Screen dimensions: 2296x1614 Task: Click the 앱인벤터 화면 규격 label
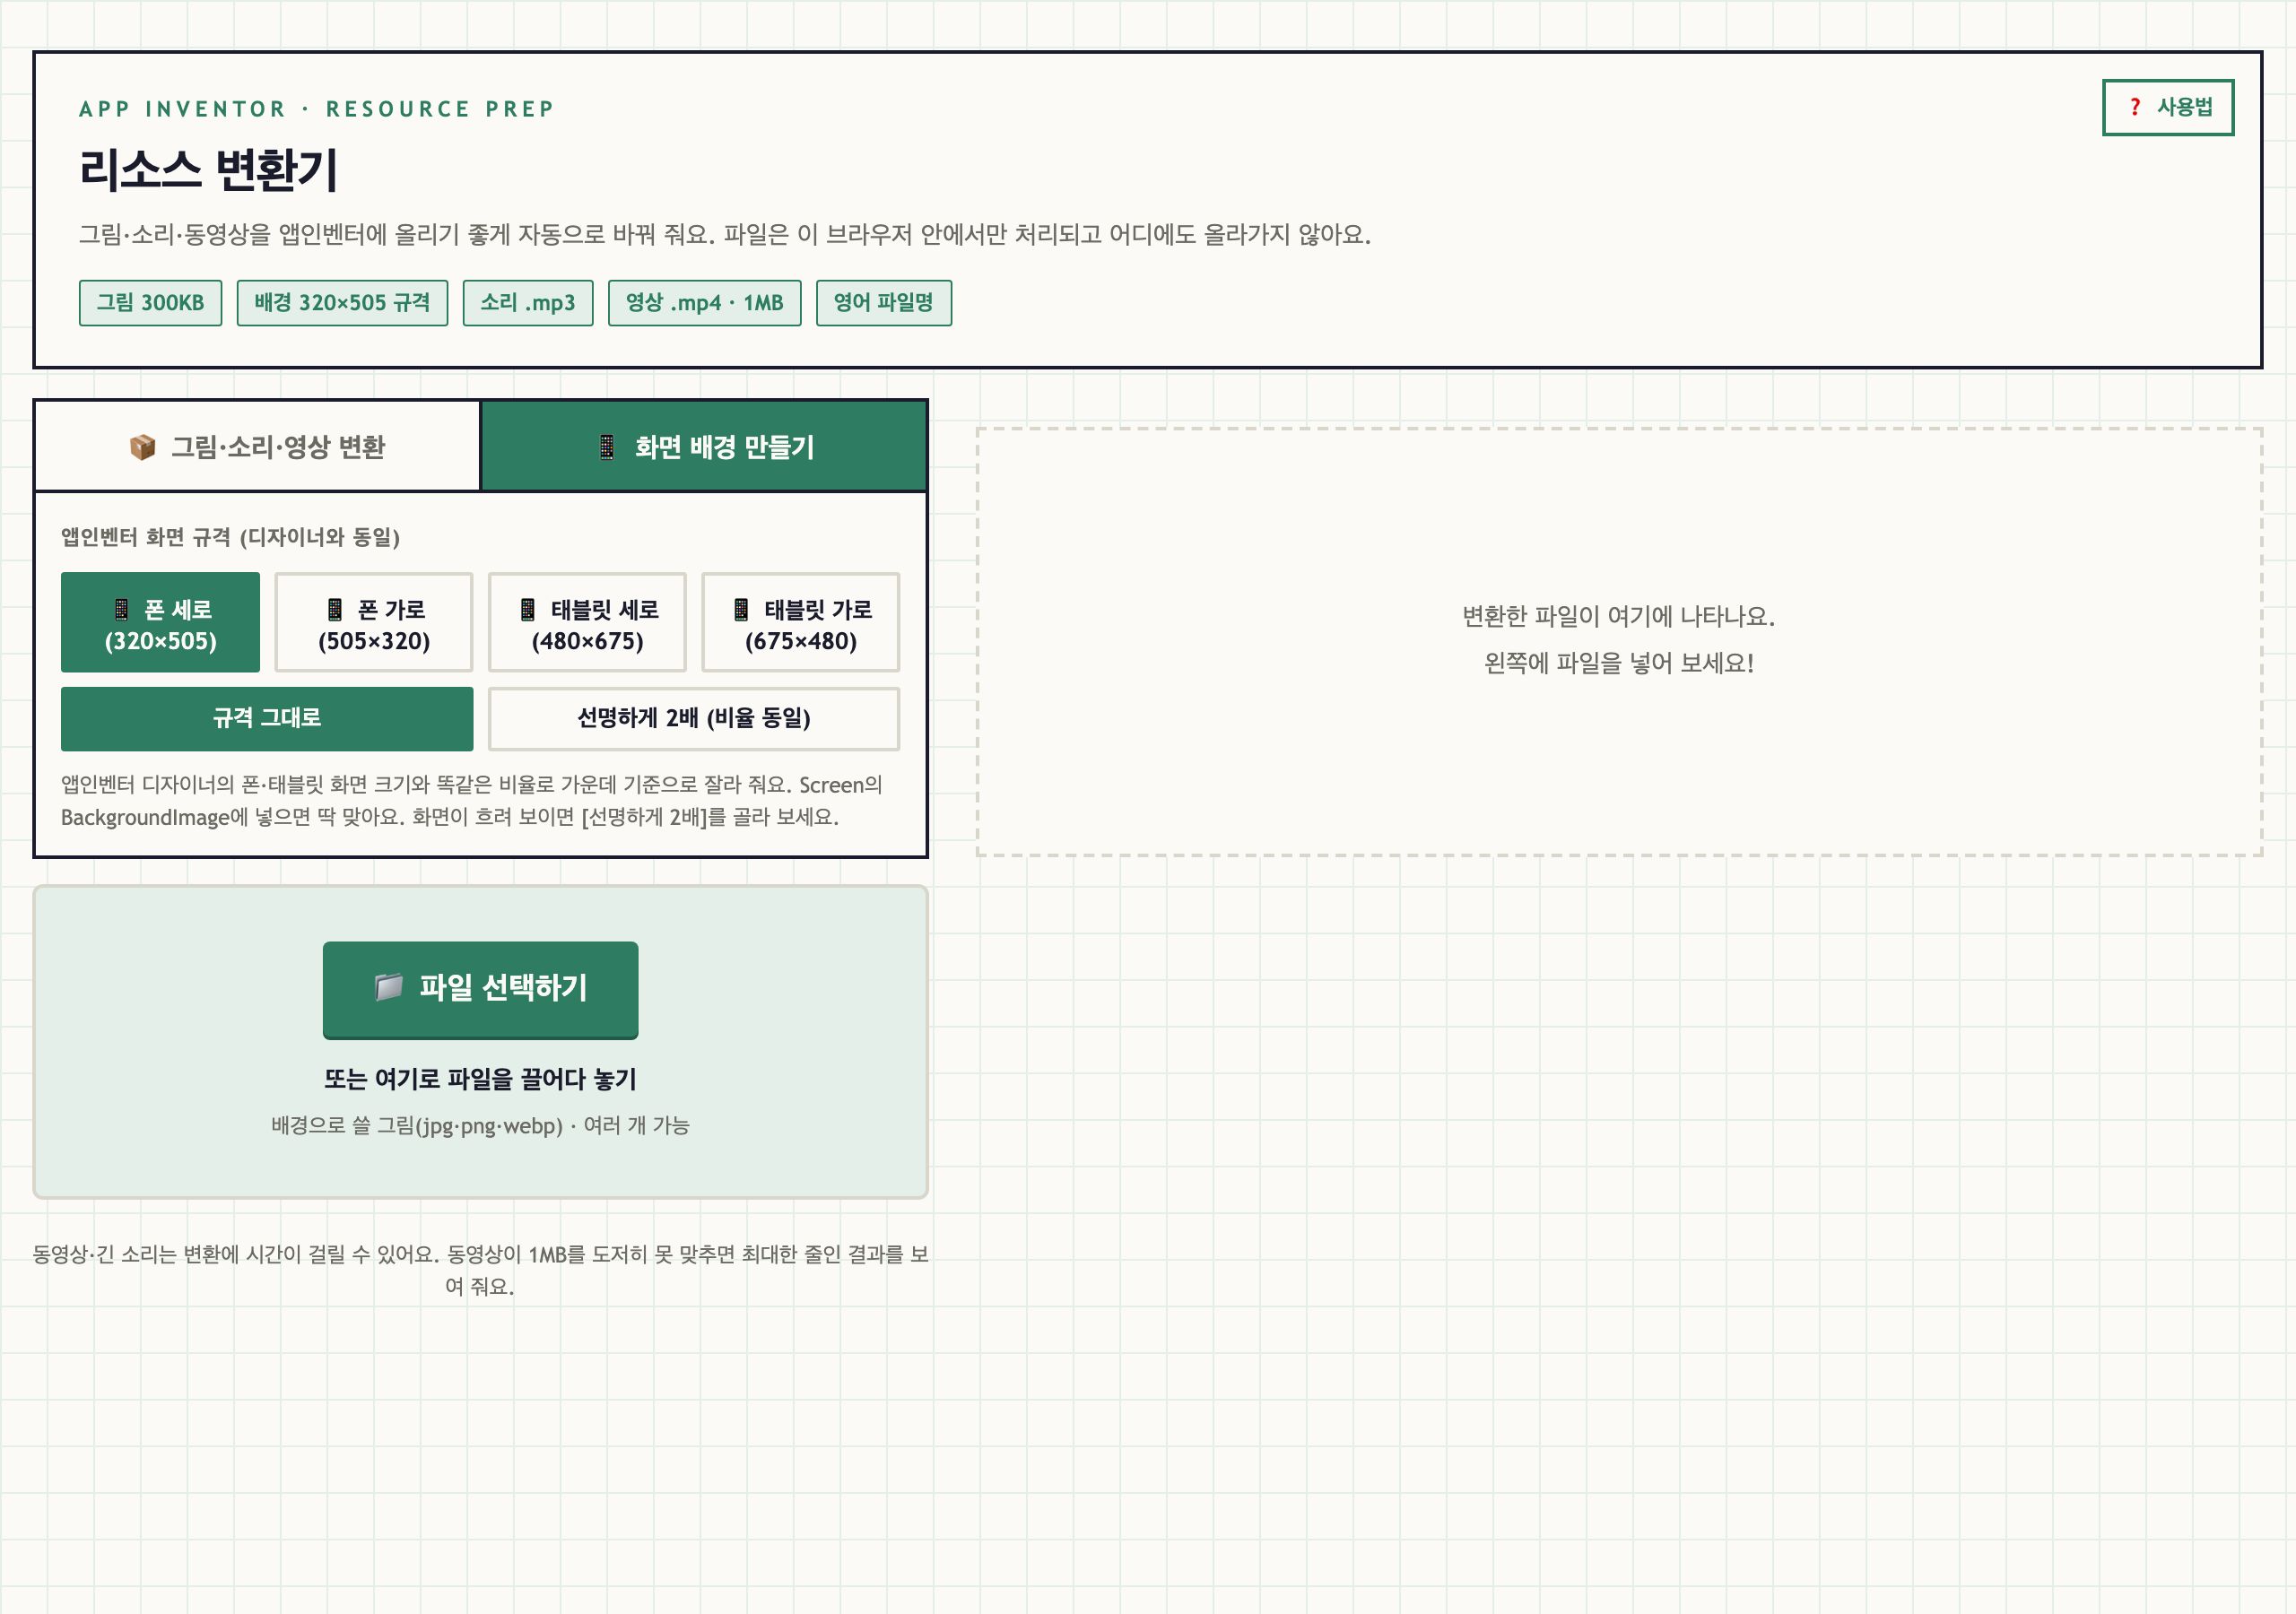click(230, 538)
